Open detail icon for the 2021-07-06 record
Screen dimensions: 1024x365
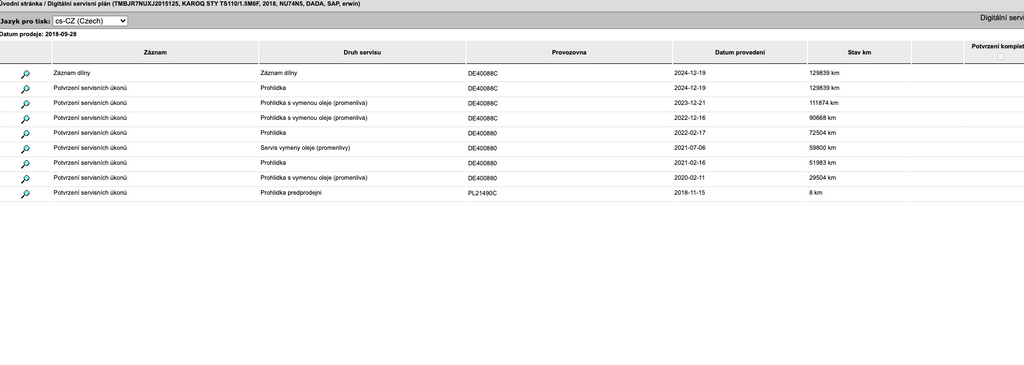pyautogui.click(x=25, y=150)
